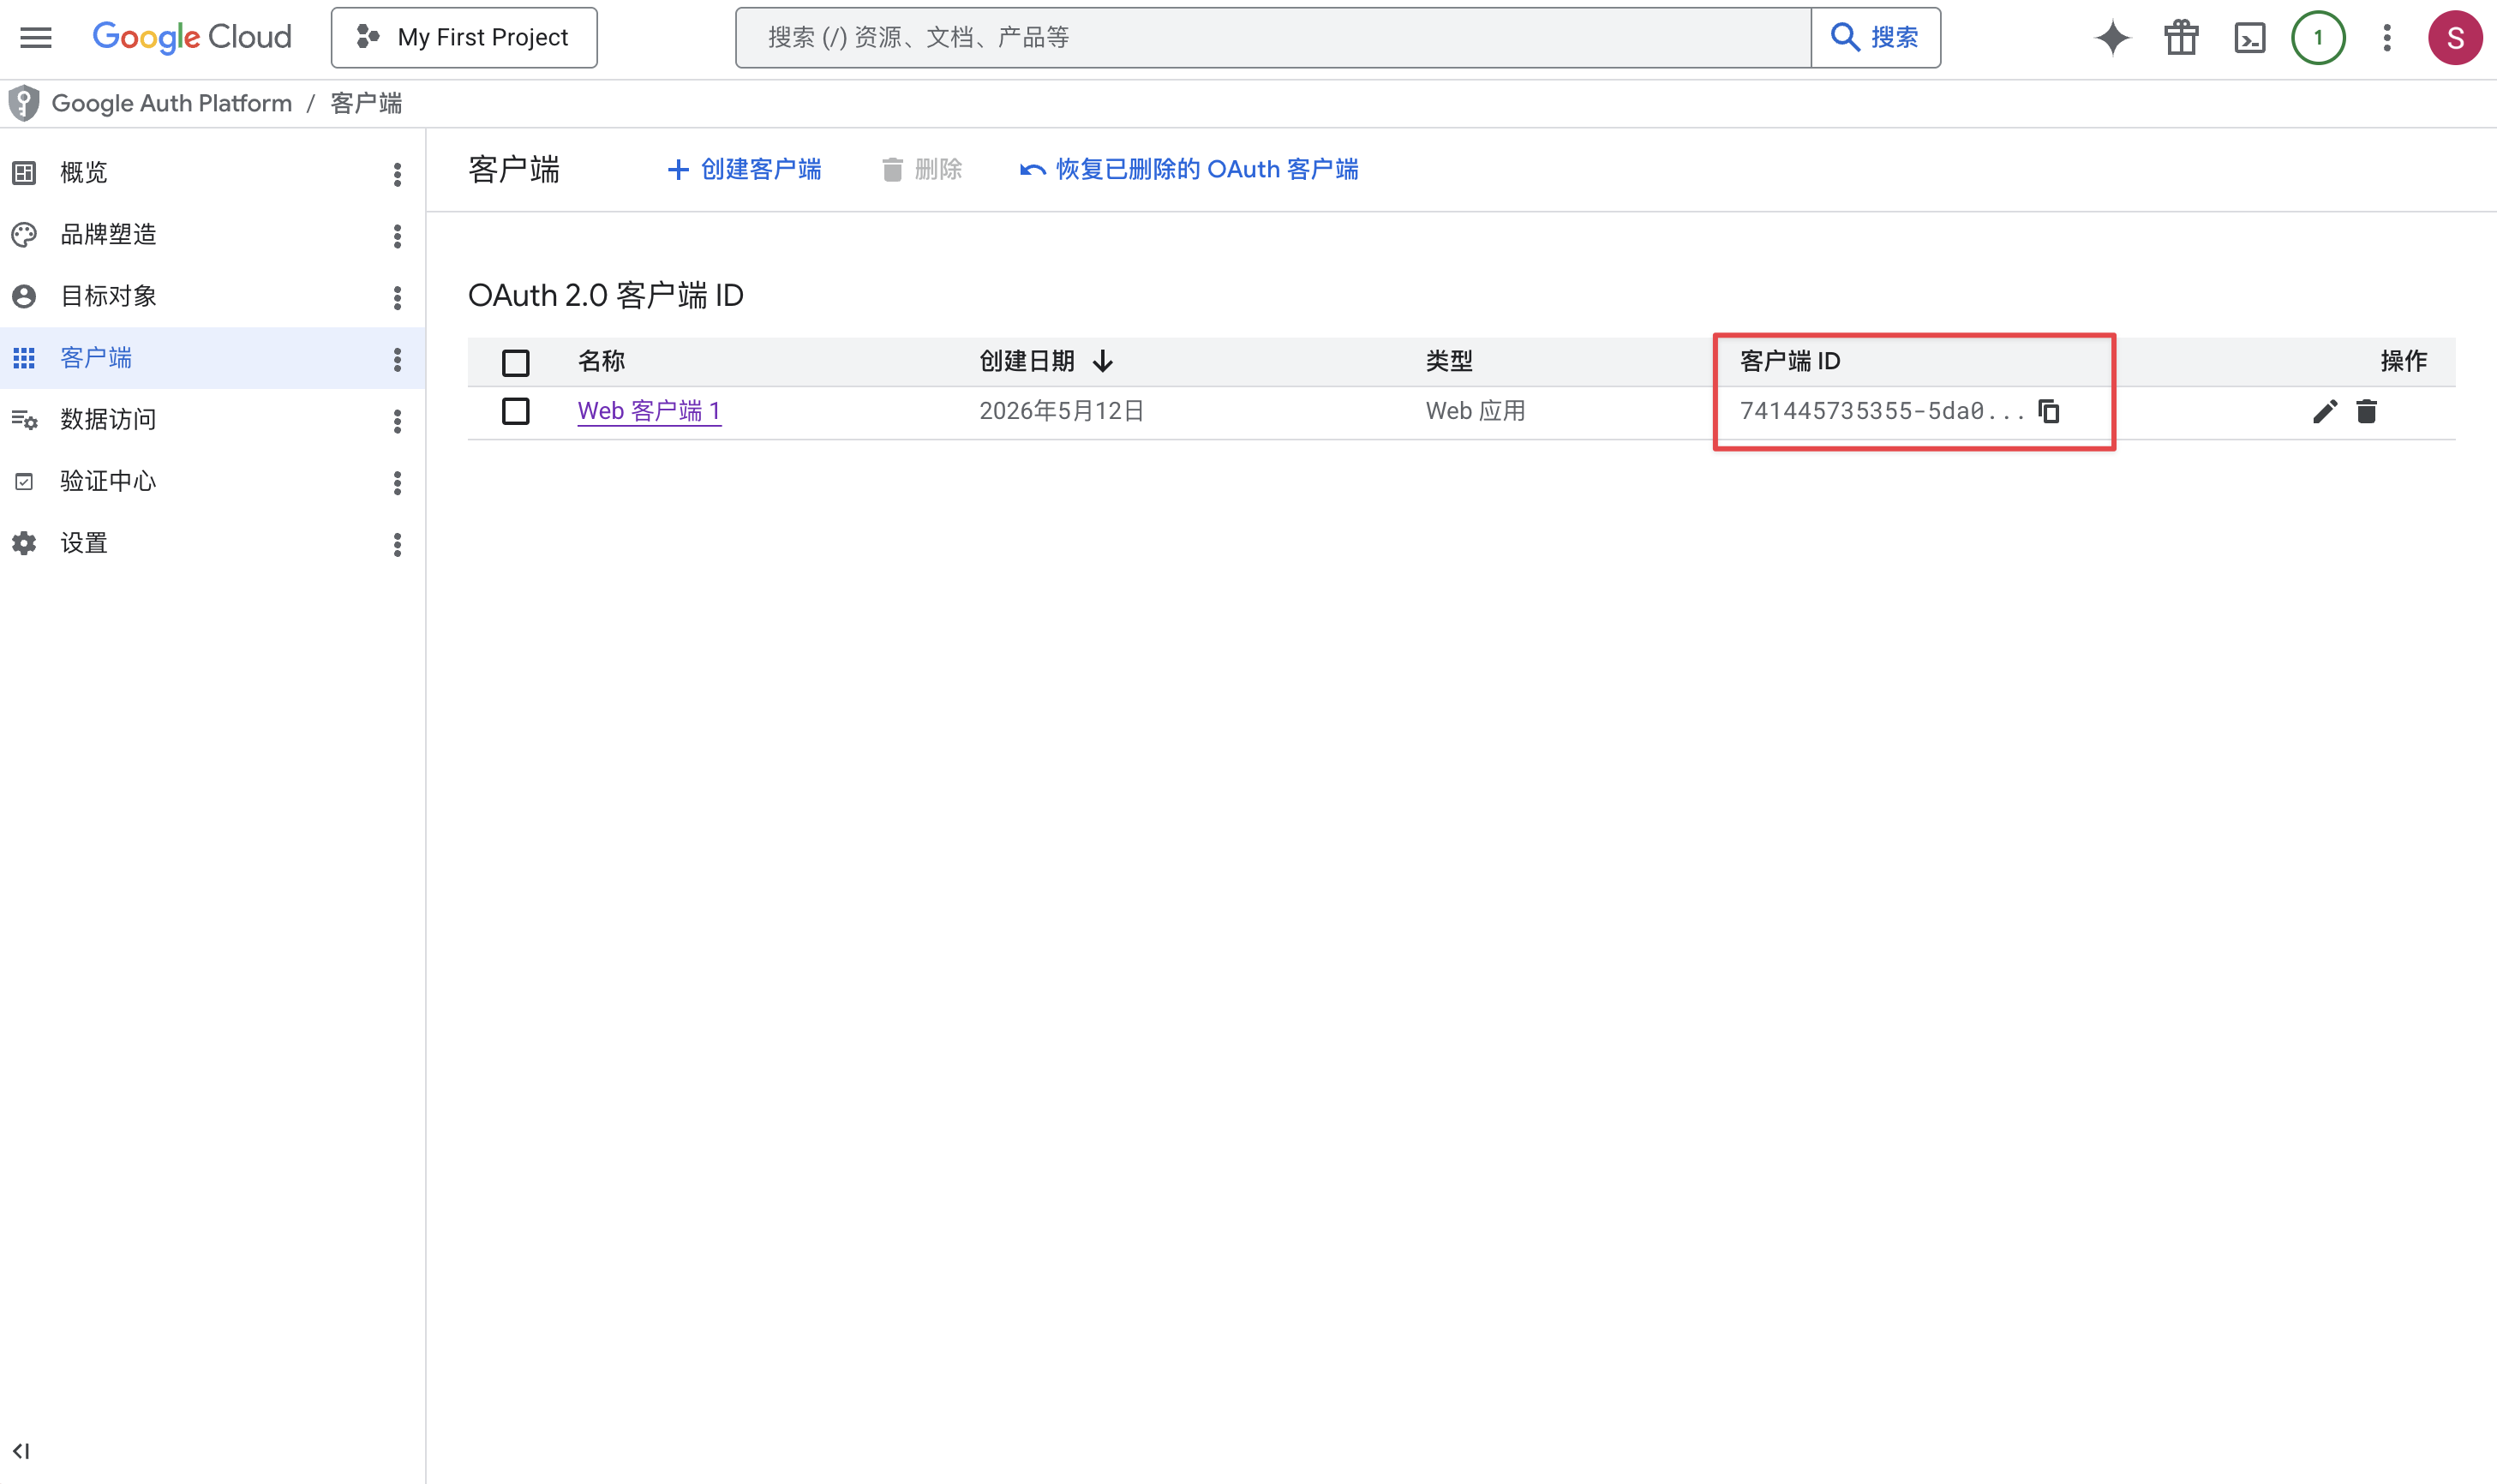
Task: Open three-dot menu next to 验证中心
Action: tap(397, 483)
